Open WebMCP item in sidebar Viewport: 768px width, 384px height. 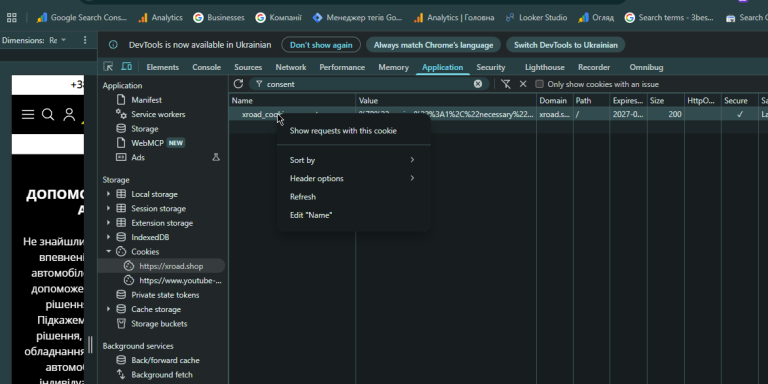(147, 143)
